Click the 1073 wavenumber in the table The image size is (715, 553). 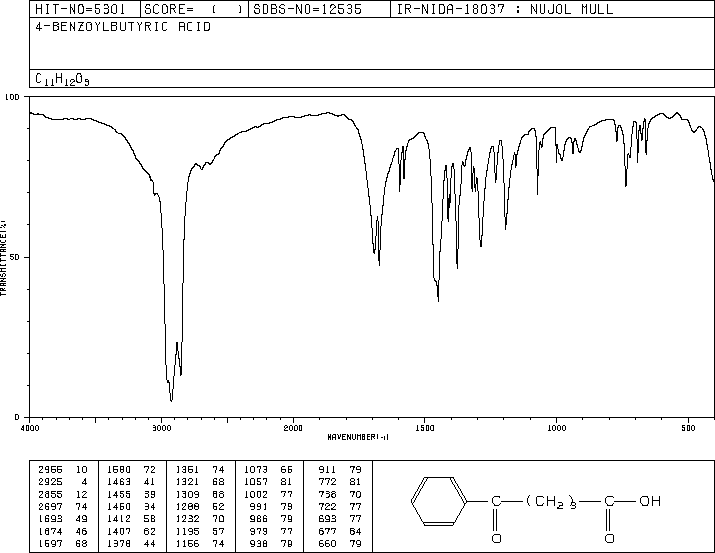coord(255,469)
